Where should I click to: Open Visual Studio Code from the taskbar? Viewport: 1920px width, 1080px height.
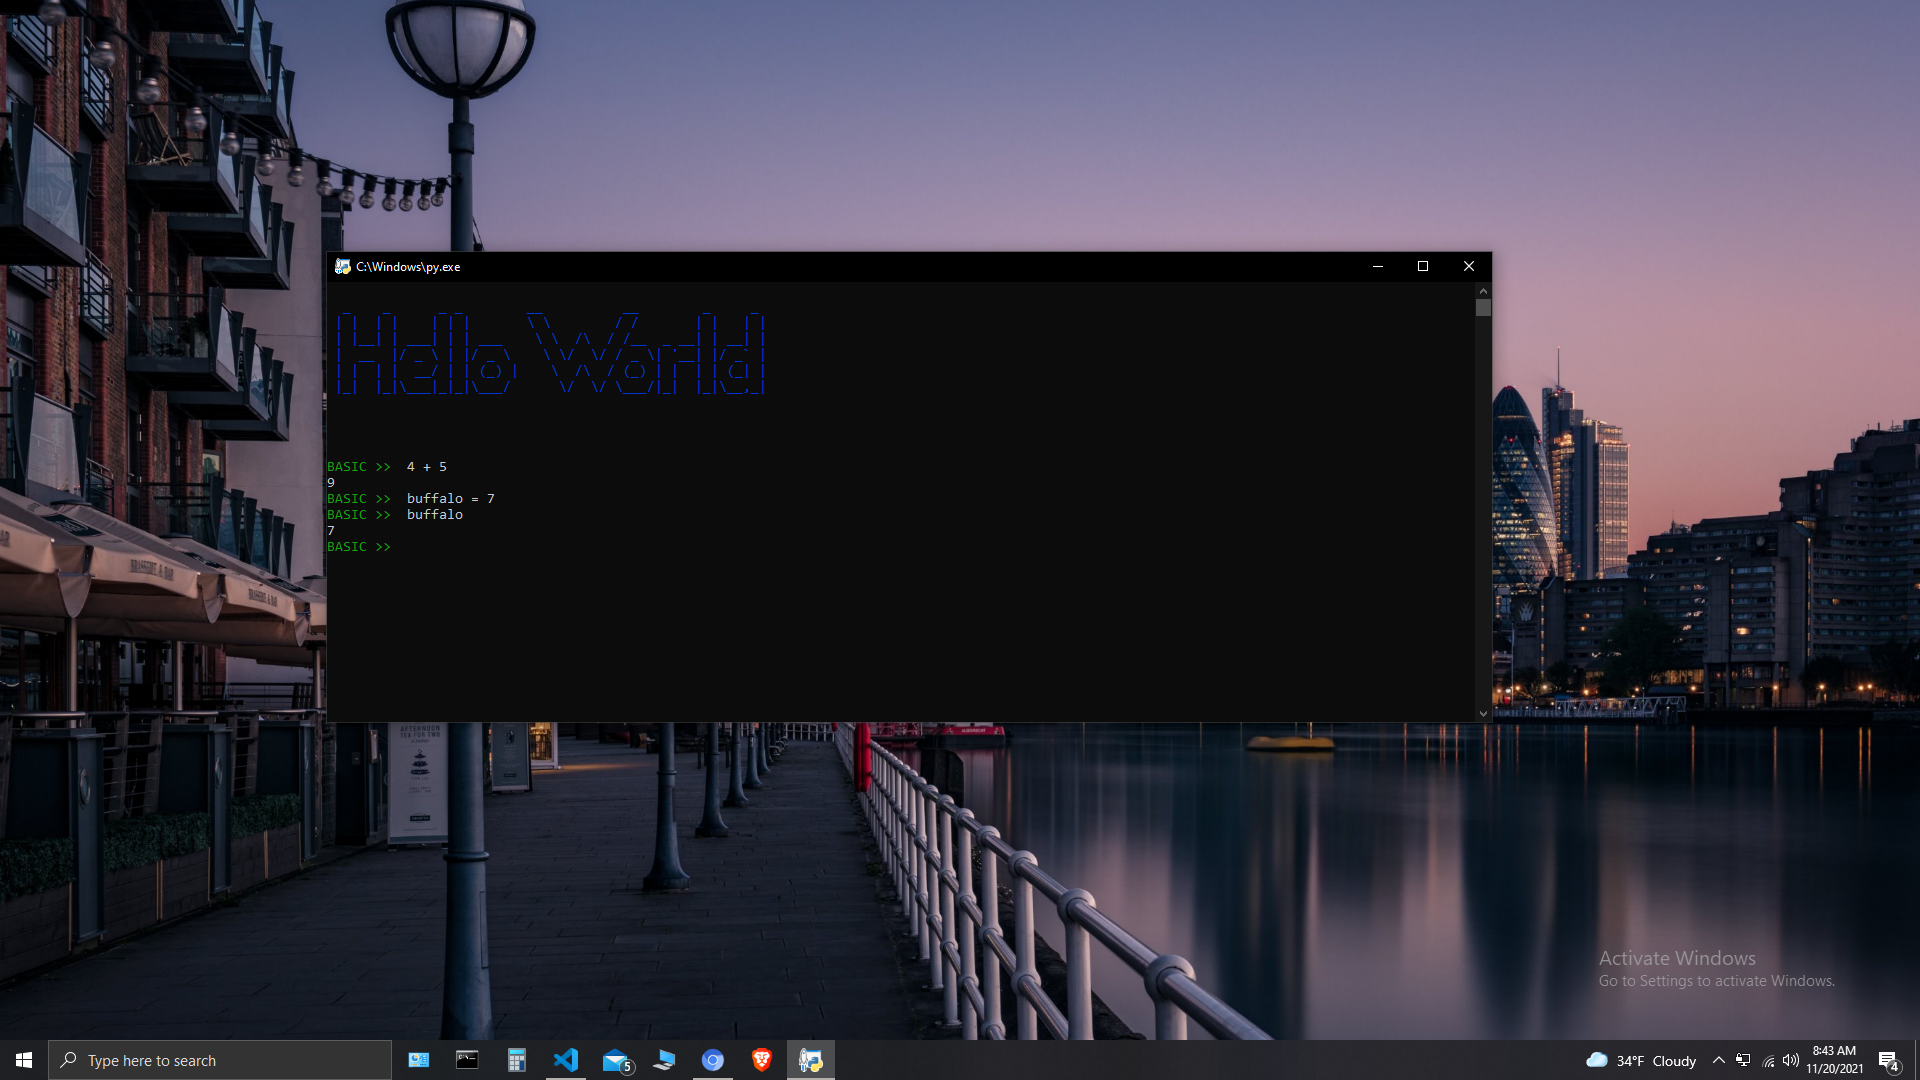pos(565,1060)
